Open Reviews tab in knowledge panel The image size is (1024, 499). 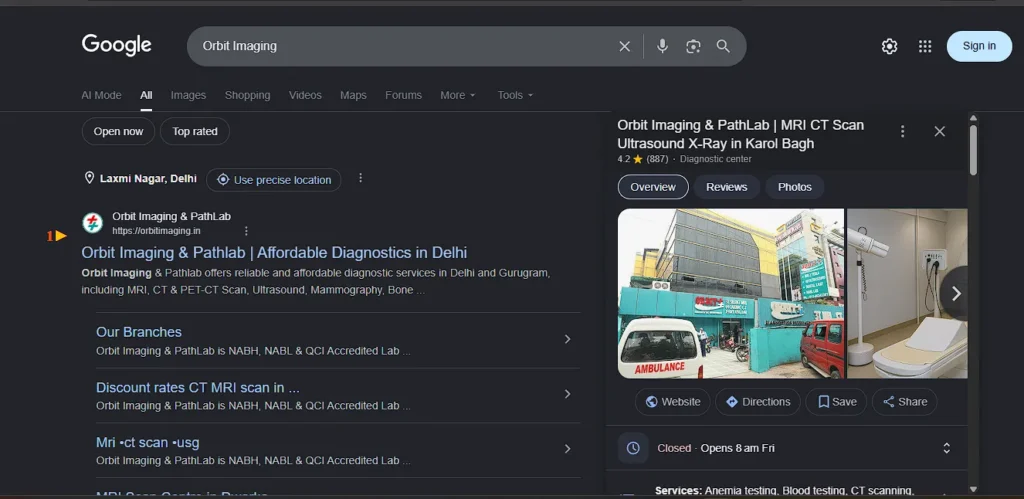pos(726,187)
